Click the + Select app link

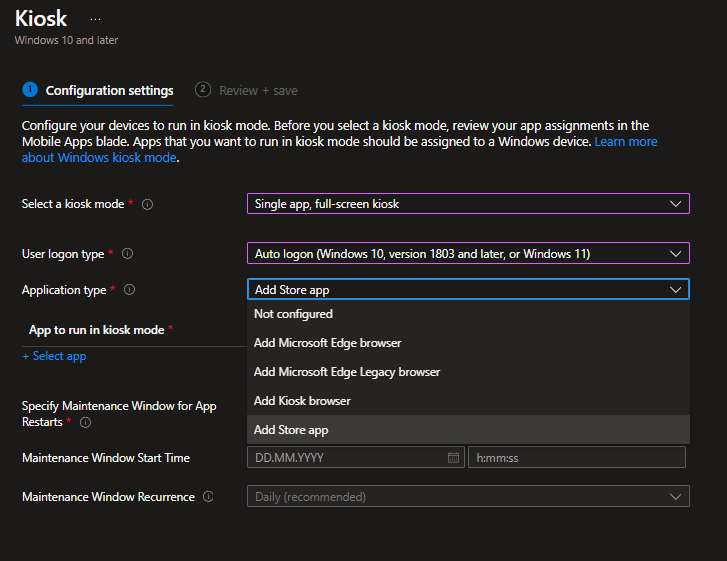pyautogui.click(x=54, y=356)
